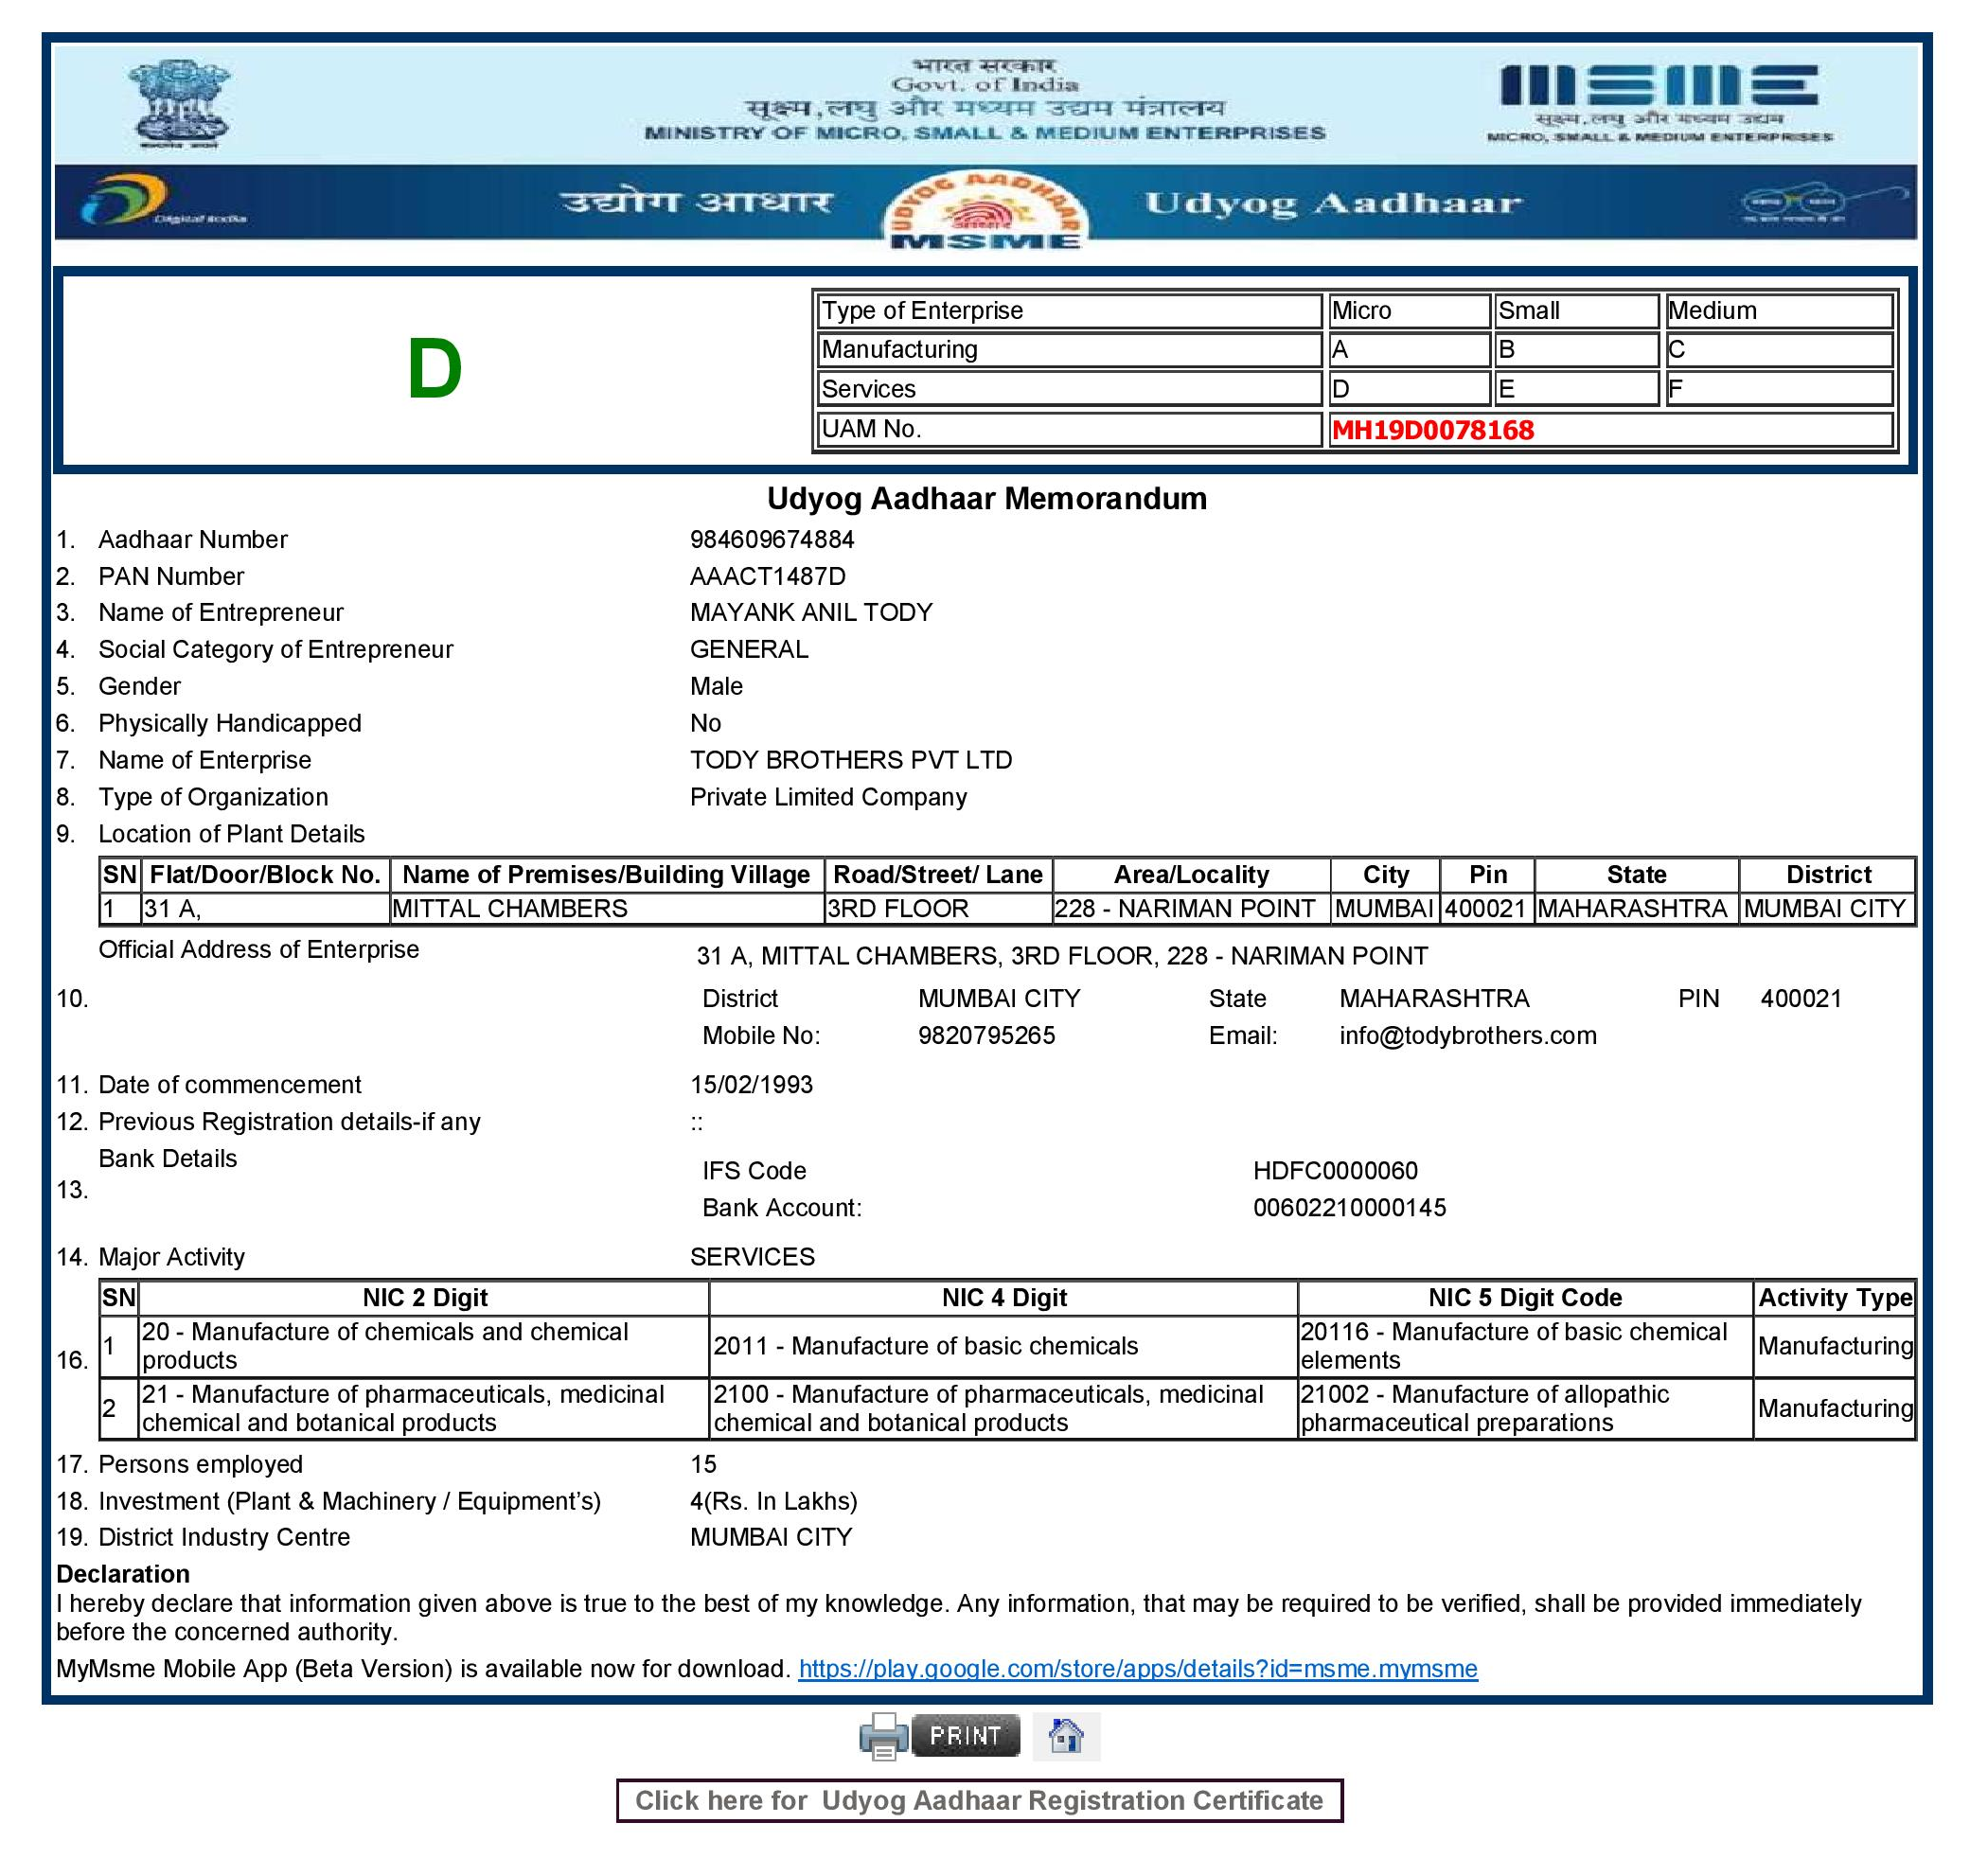This screenshot has height=1876, width=1970.
Task: Click the Name of Premises/Building Village header
Action: coord(606,875)
